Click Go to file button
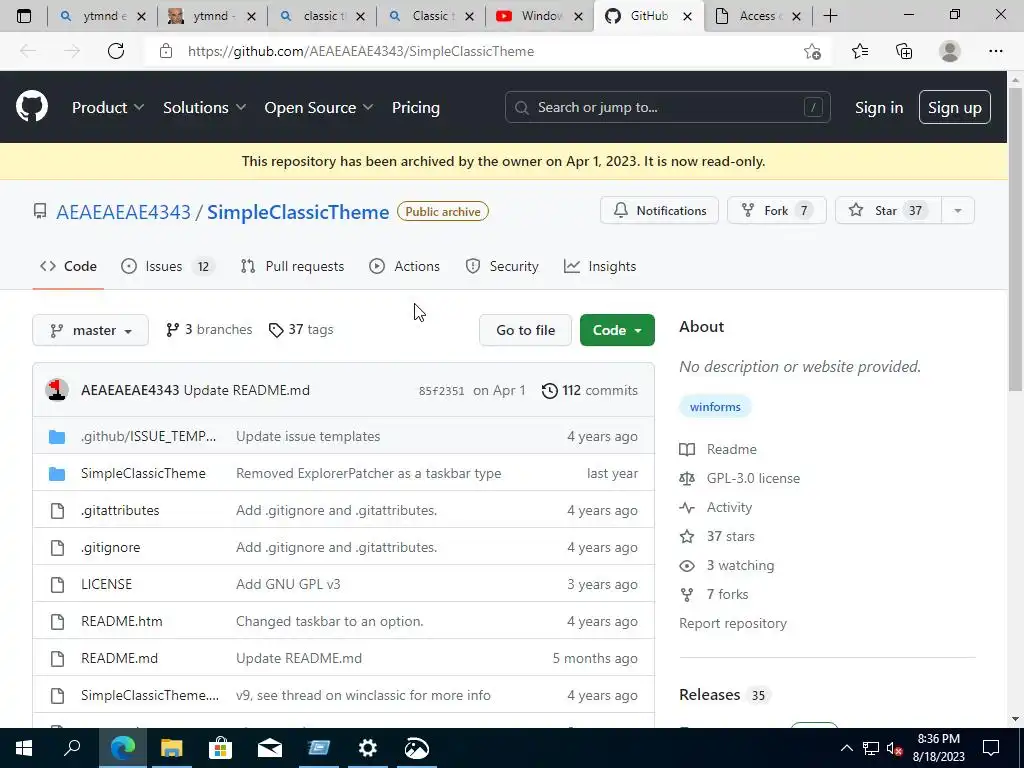Screen dimensions: 1024x768 (525, 330)
